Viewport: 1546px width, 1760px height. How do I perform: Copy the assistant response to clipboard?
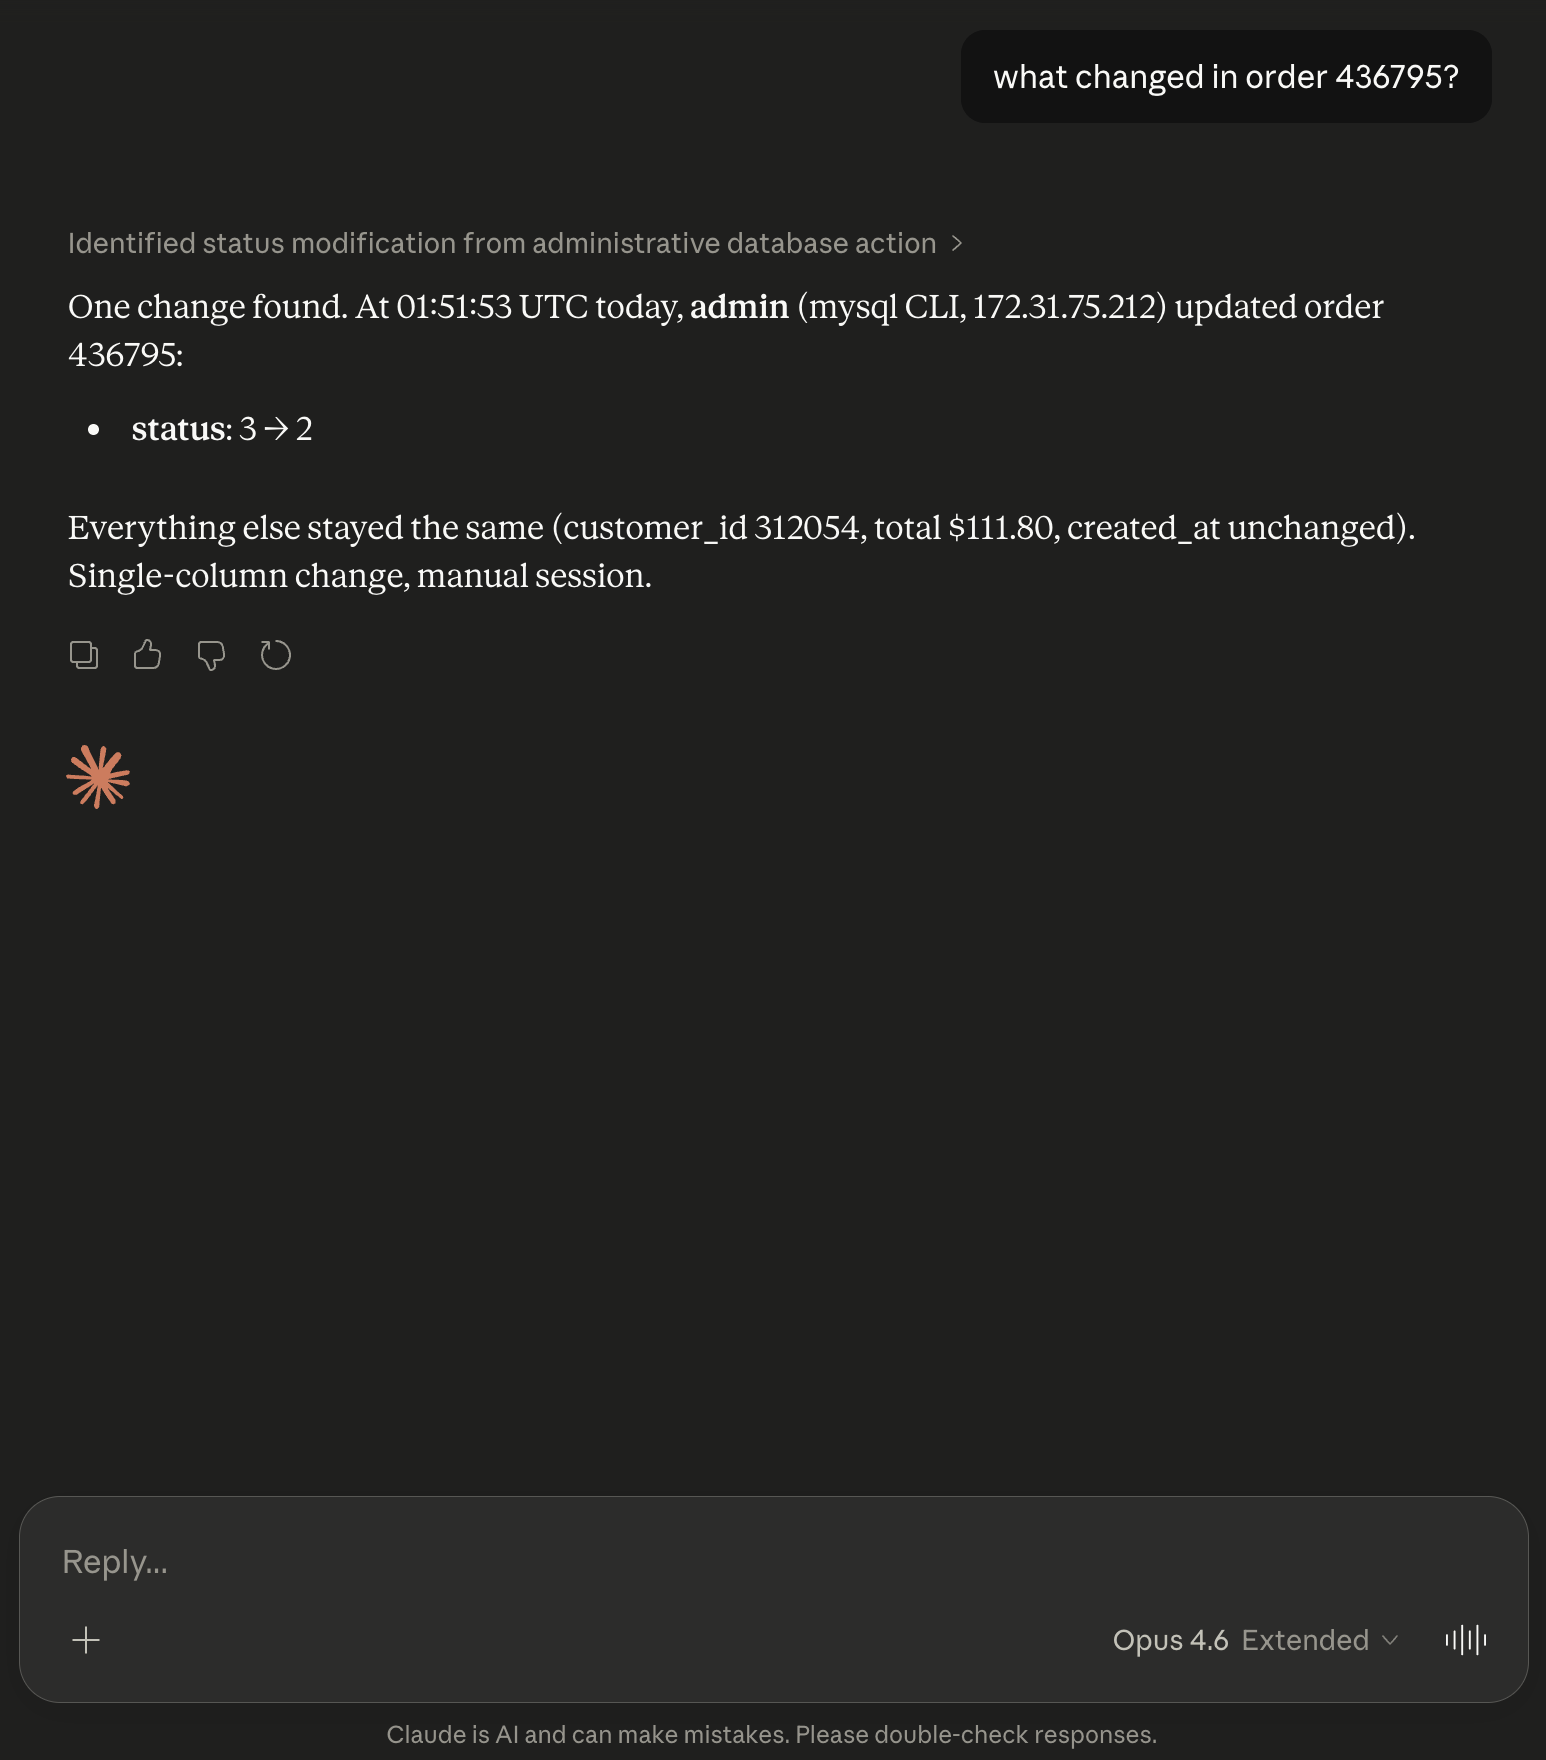click(x=84, y=655)
